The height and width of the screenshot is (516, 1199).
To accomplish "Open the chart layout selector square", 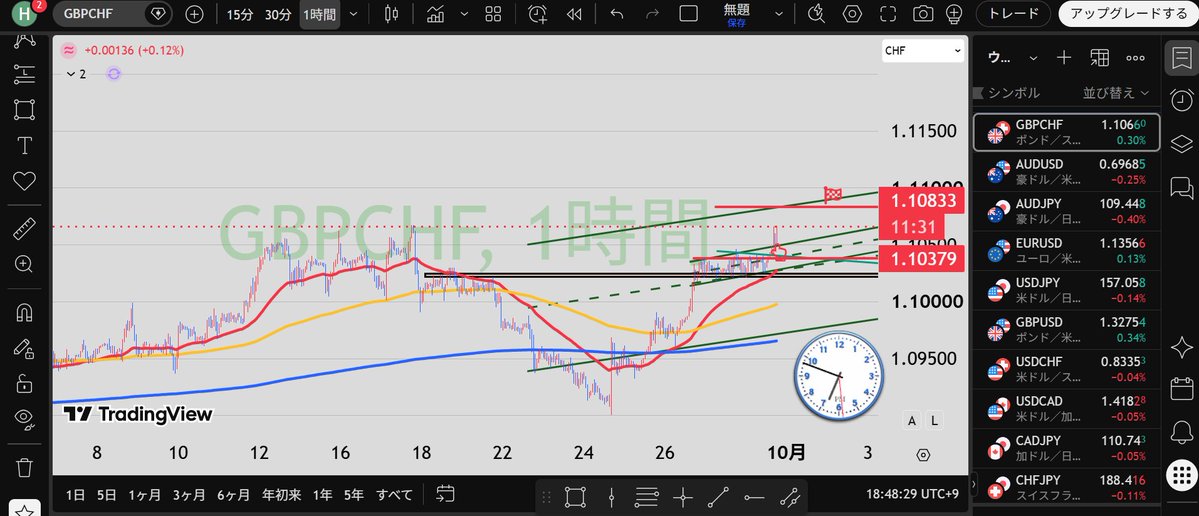I will coord(689,14).
